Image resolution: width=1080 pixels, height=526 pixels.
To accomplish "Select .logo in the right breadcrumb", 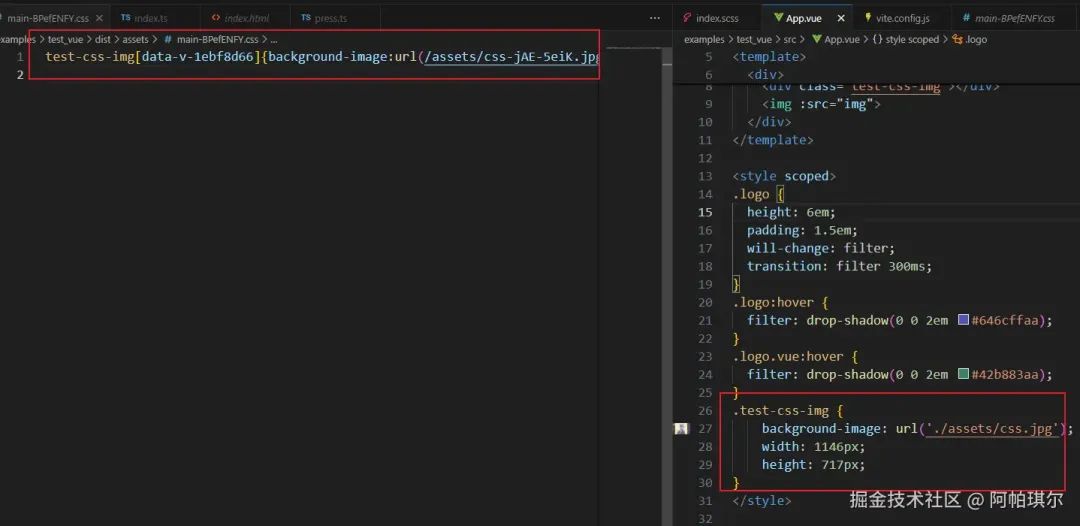I will (x=976, y=40).
